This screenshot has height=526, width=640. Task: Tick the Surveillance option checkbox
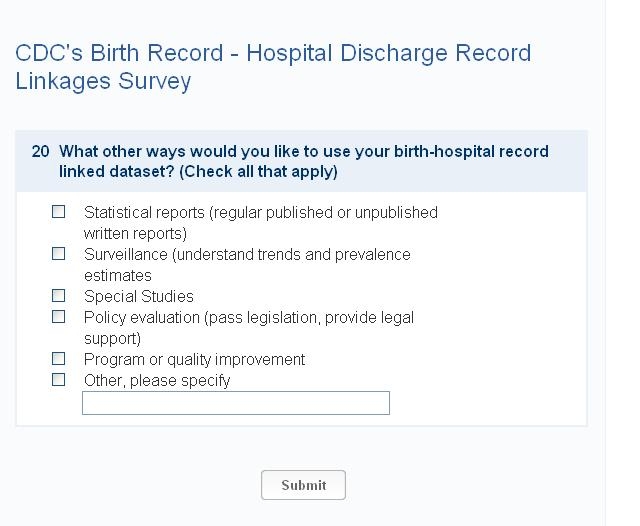point(59,254)
